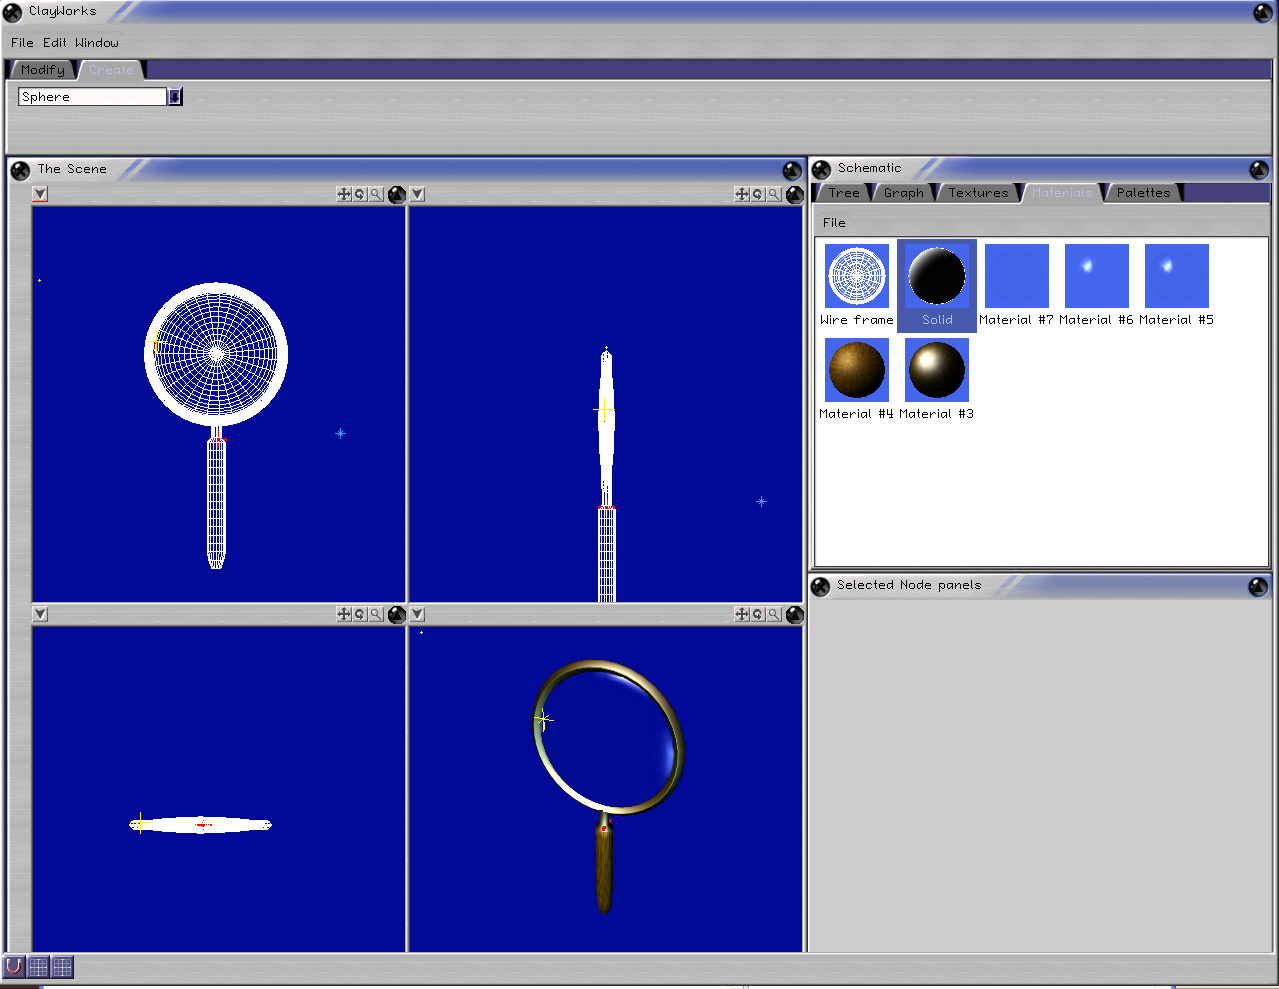Click the pan icon of the top-left viewport
This screenshot has width=1279, height=989.
(344, 194)
